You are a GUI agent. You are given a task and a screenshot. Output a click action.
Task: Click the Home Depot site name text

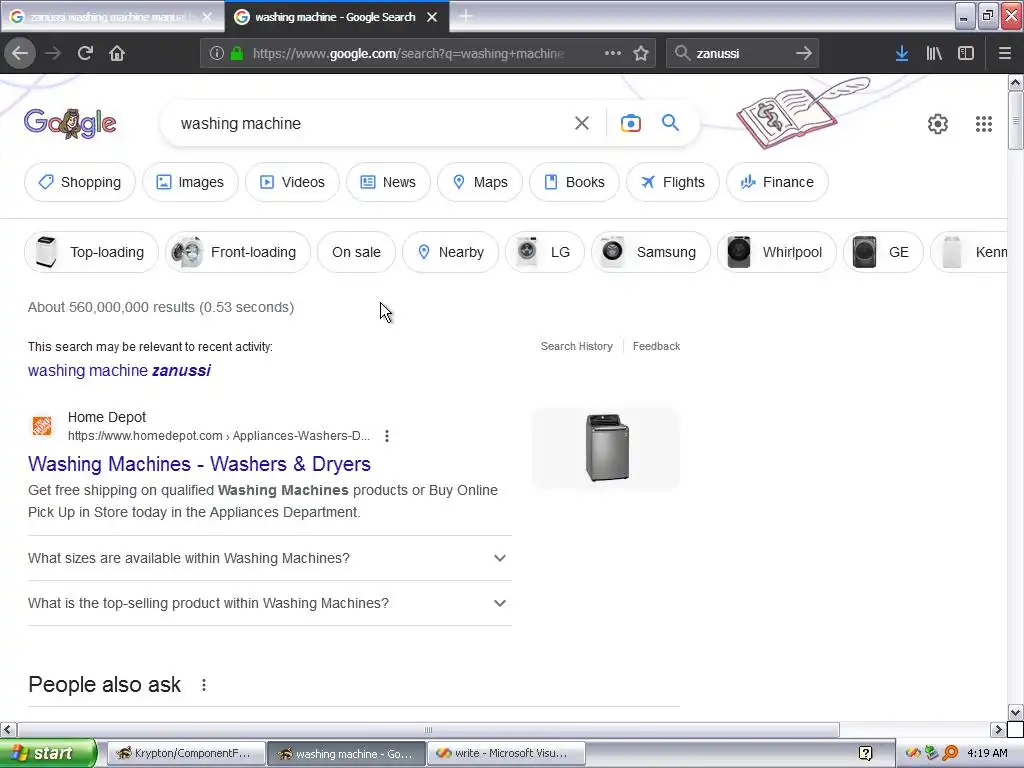(107, 417)
